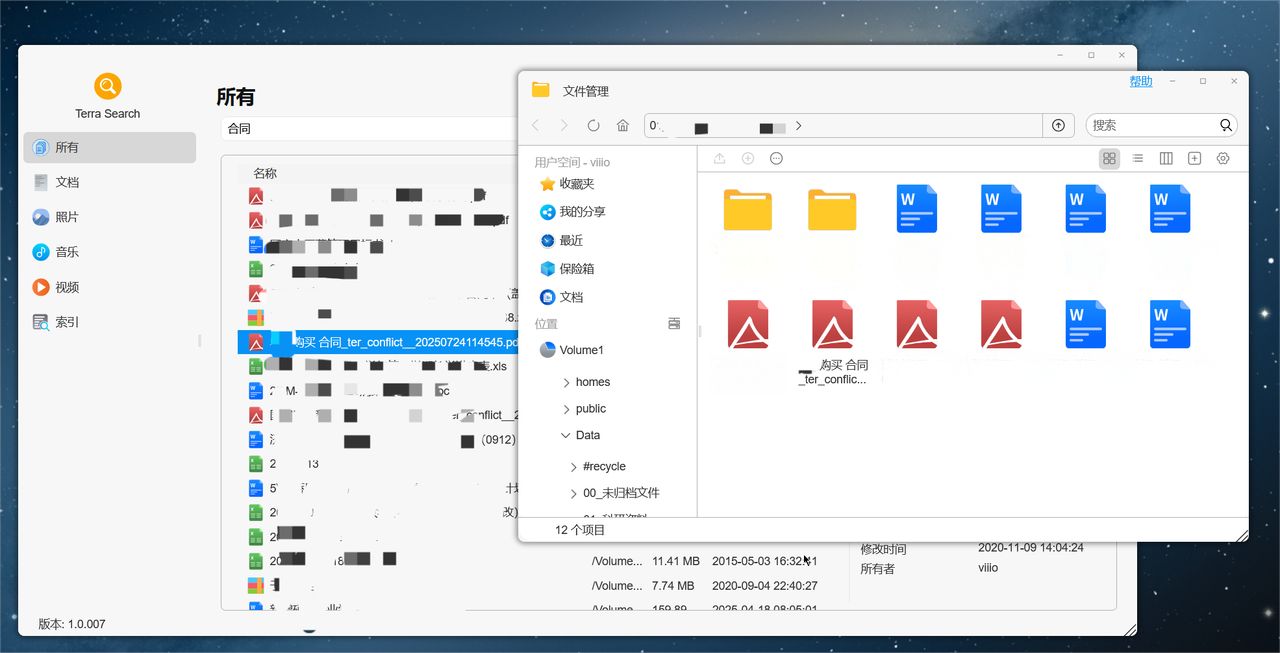Expand the path chevron in address bar
Viewport: 1280px width, 653px height.
pos(799,126)
